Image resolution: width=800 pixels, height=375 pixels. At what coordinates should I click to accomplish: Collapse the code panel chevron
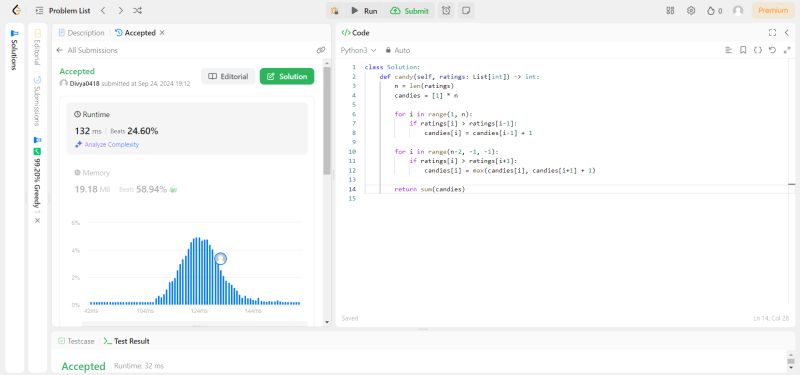coord(787,33)
